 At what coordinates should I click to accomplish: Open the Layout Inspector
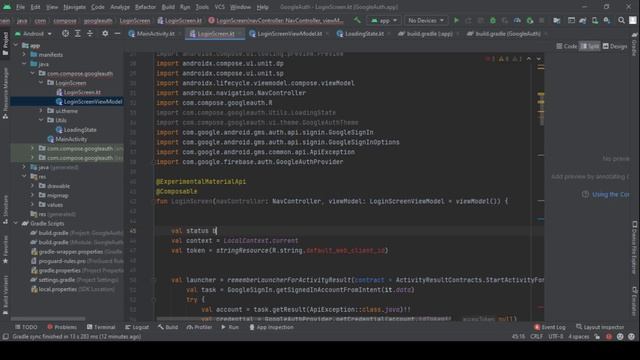(x=600, y=327)
